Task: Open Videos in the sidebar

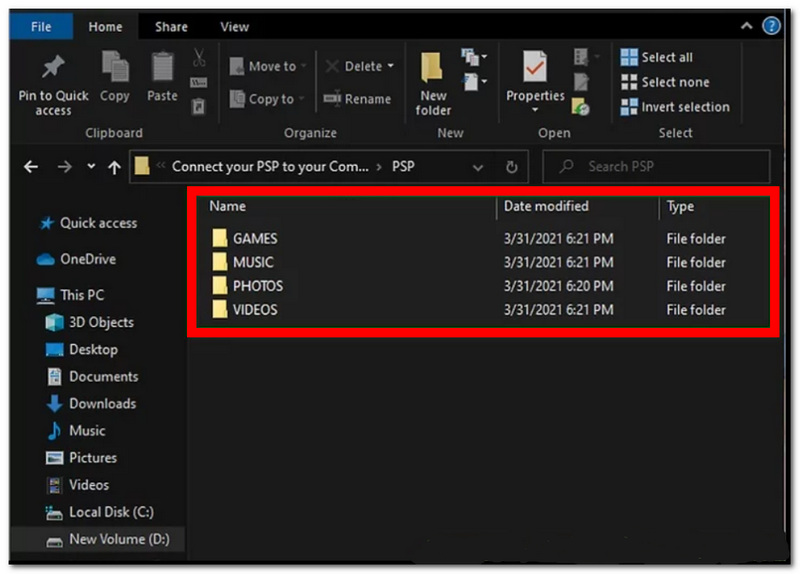Action: pos(77,485)
